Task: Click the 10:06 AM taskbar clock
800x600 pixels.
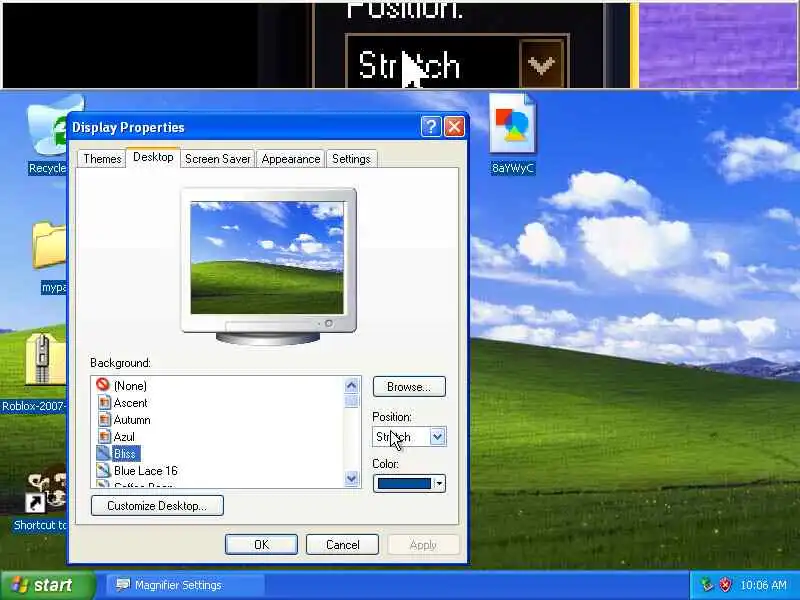Action: coord(763,585)
